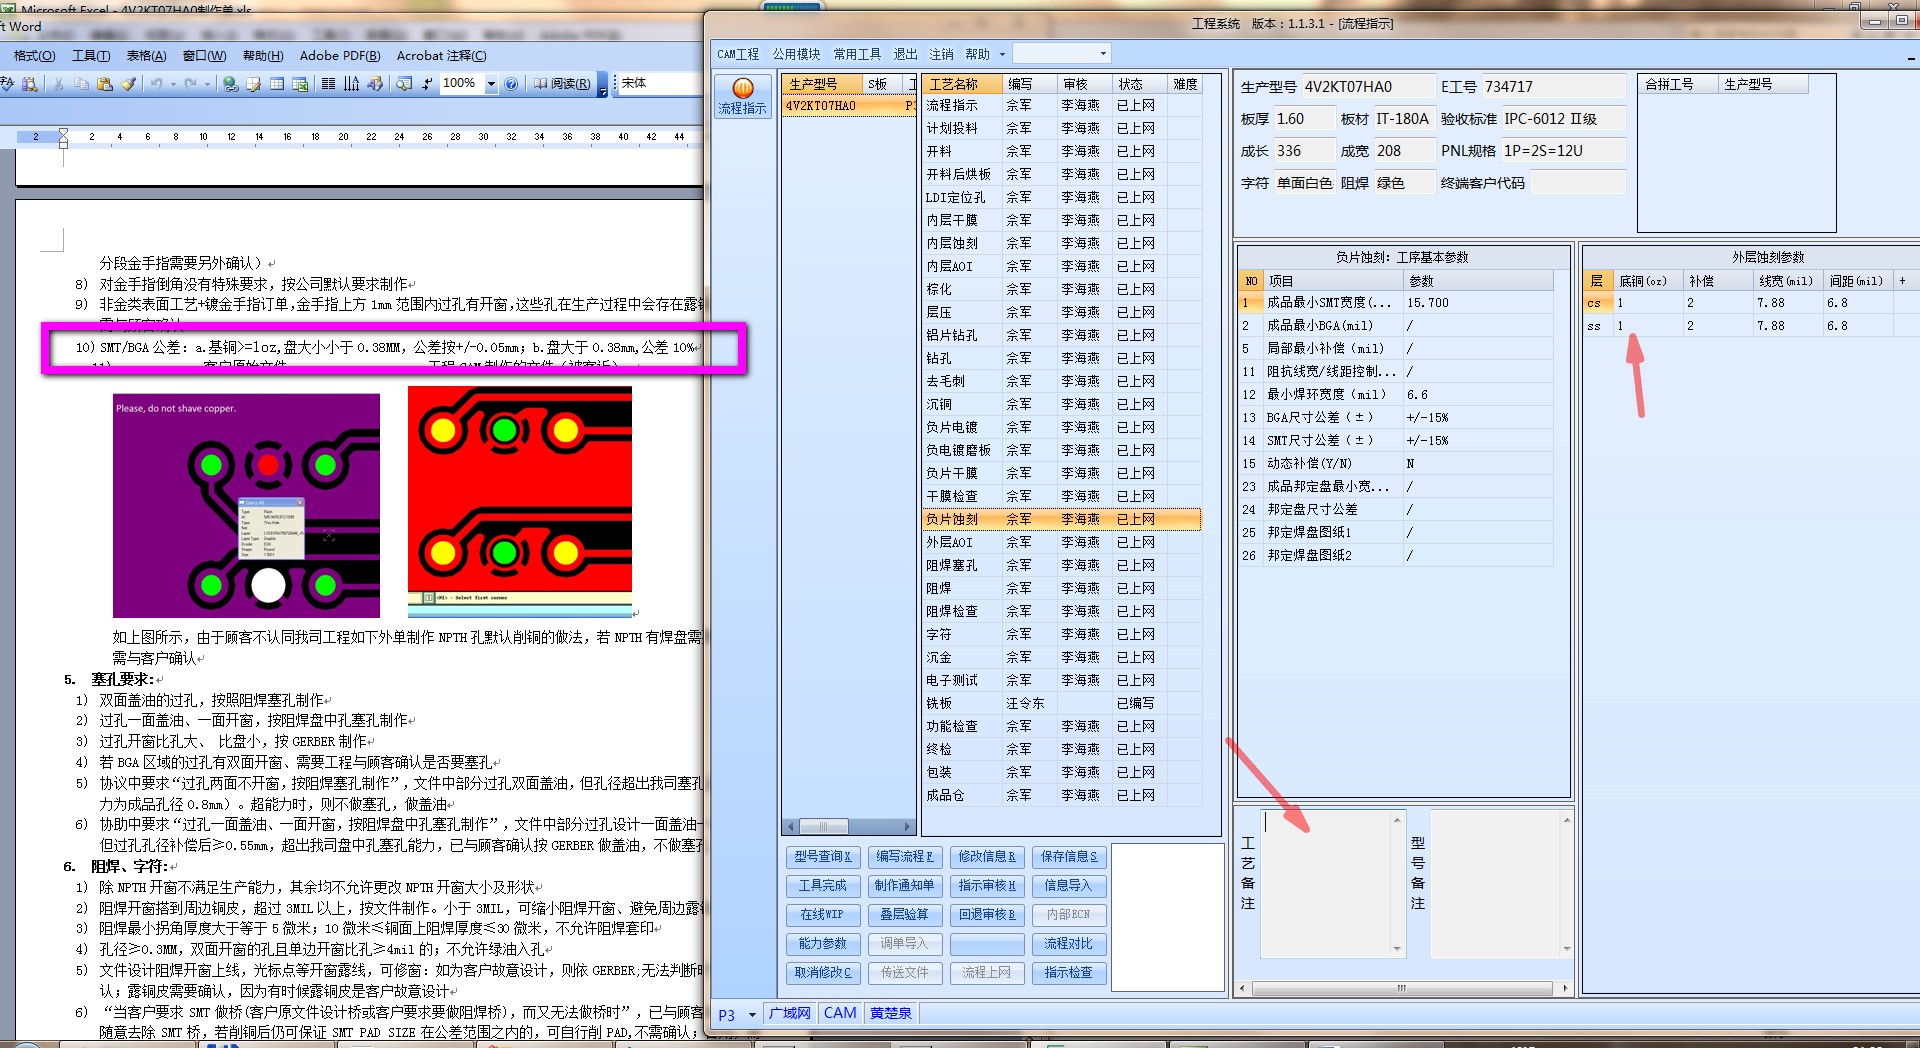Toggle the Show/Hide formatting marks icon
This screenshot has width=1920, height=1048.
427,84
